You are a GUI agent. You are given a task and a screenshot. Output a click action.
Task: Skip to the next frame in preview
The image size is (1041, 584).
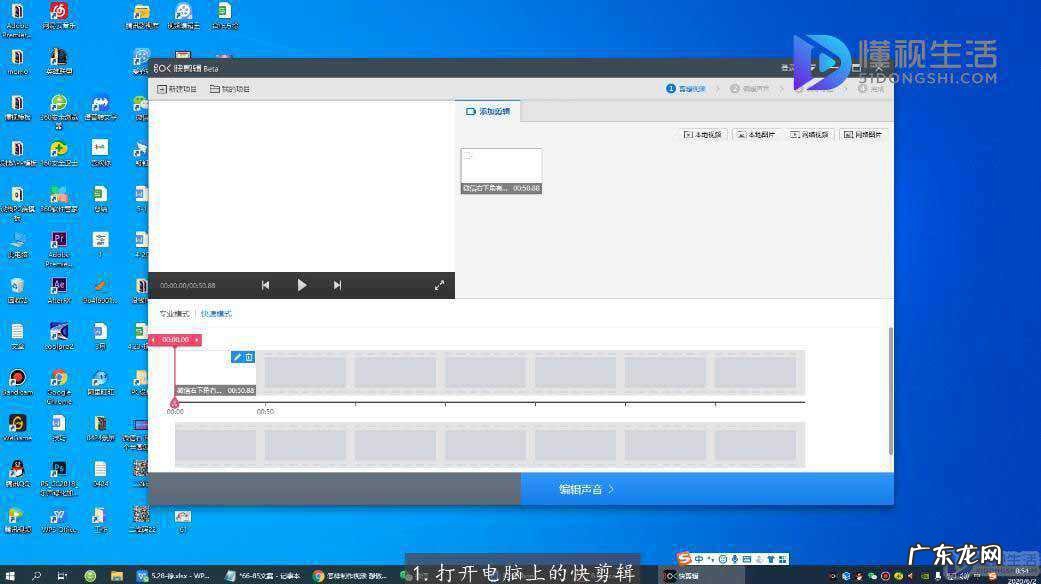tap(338, 285)
